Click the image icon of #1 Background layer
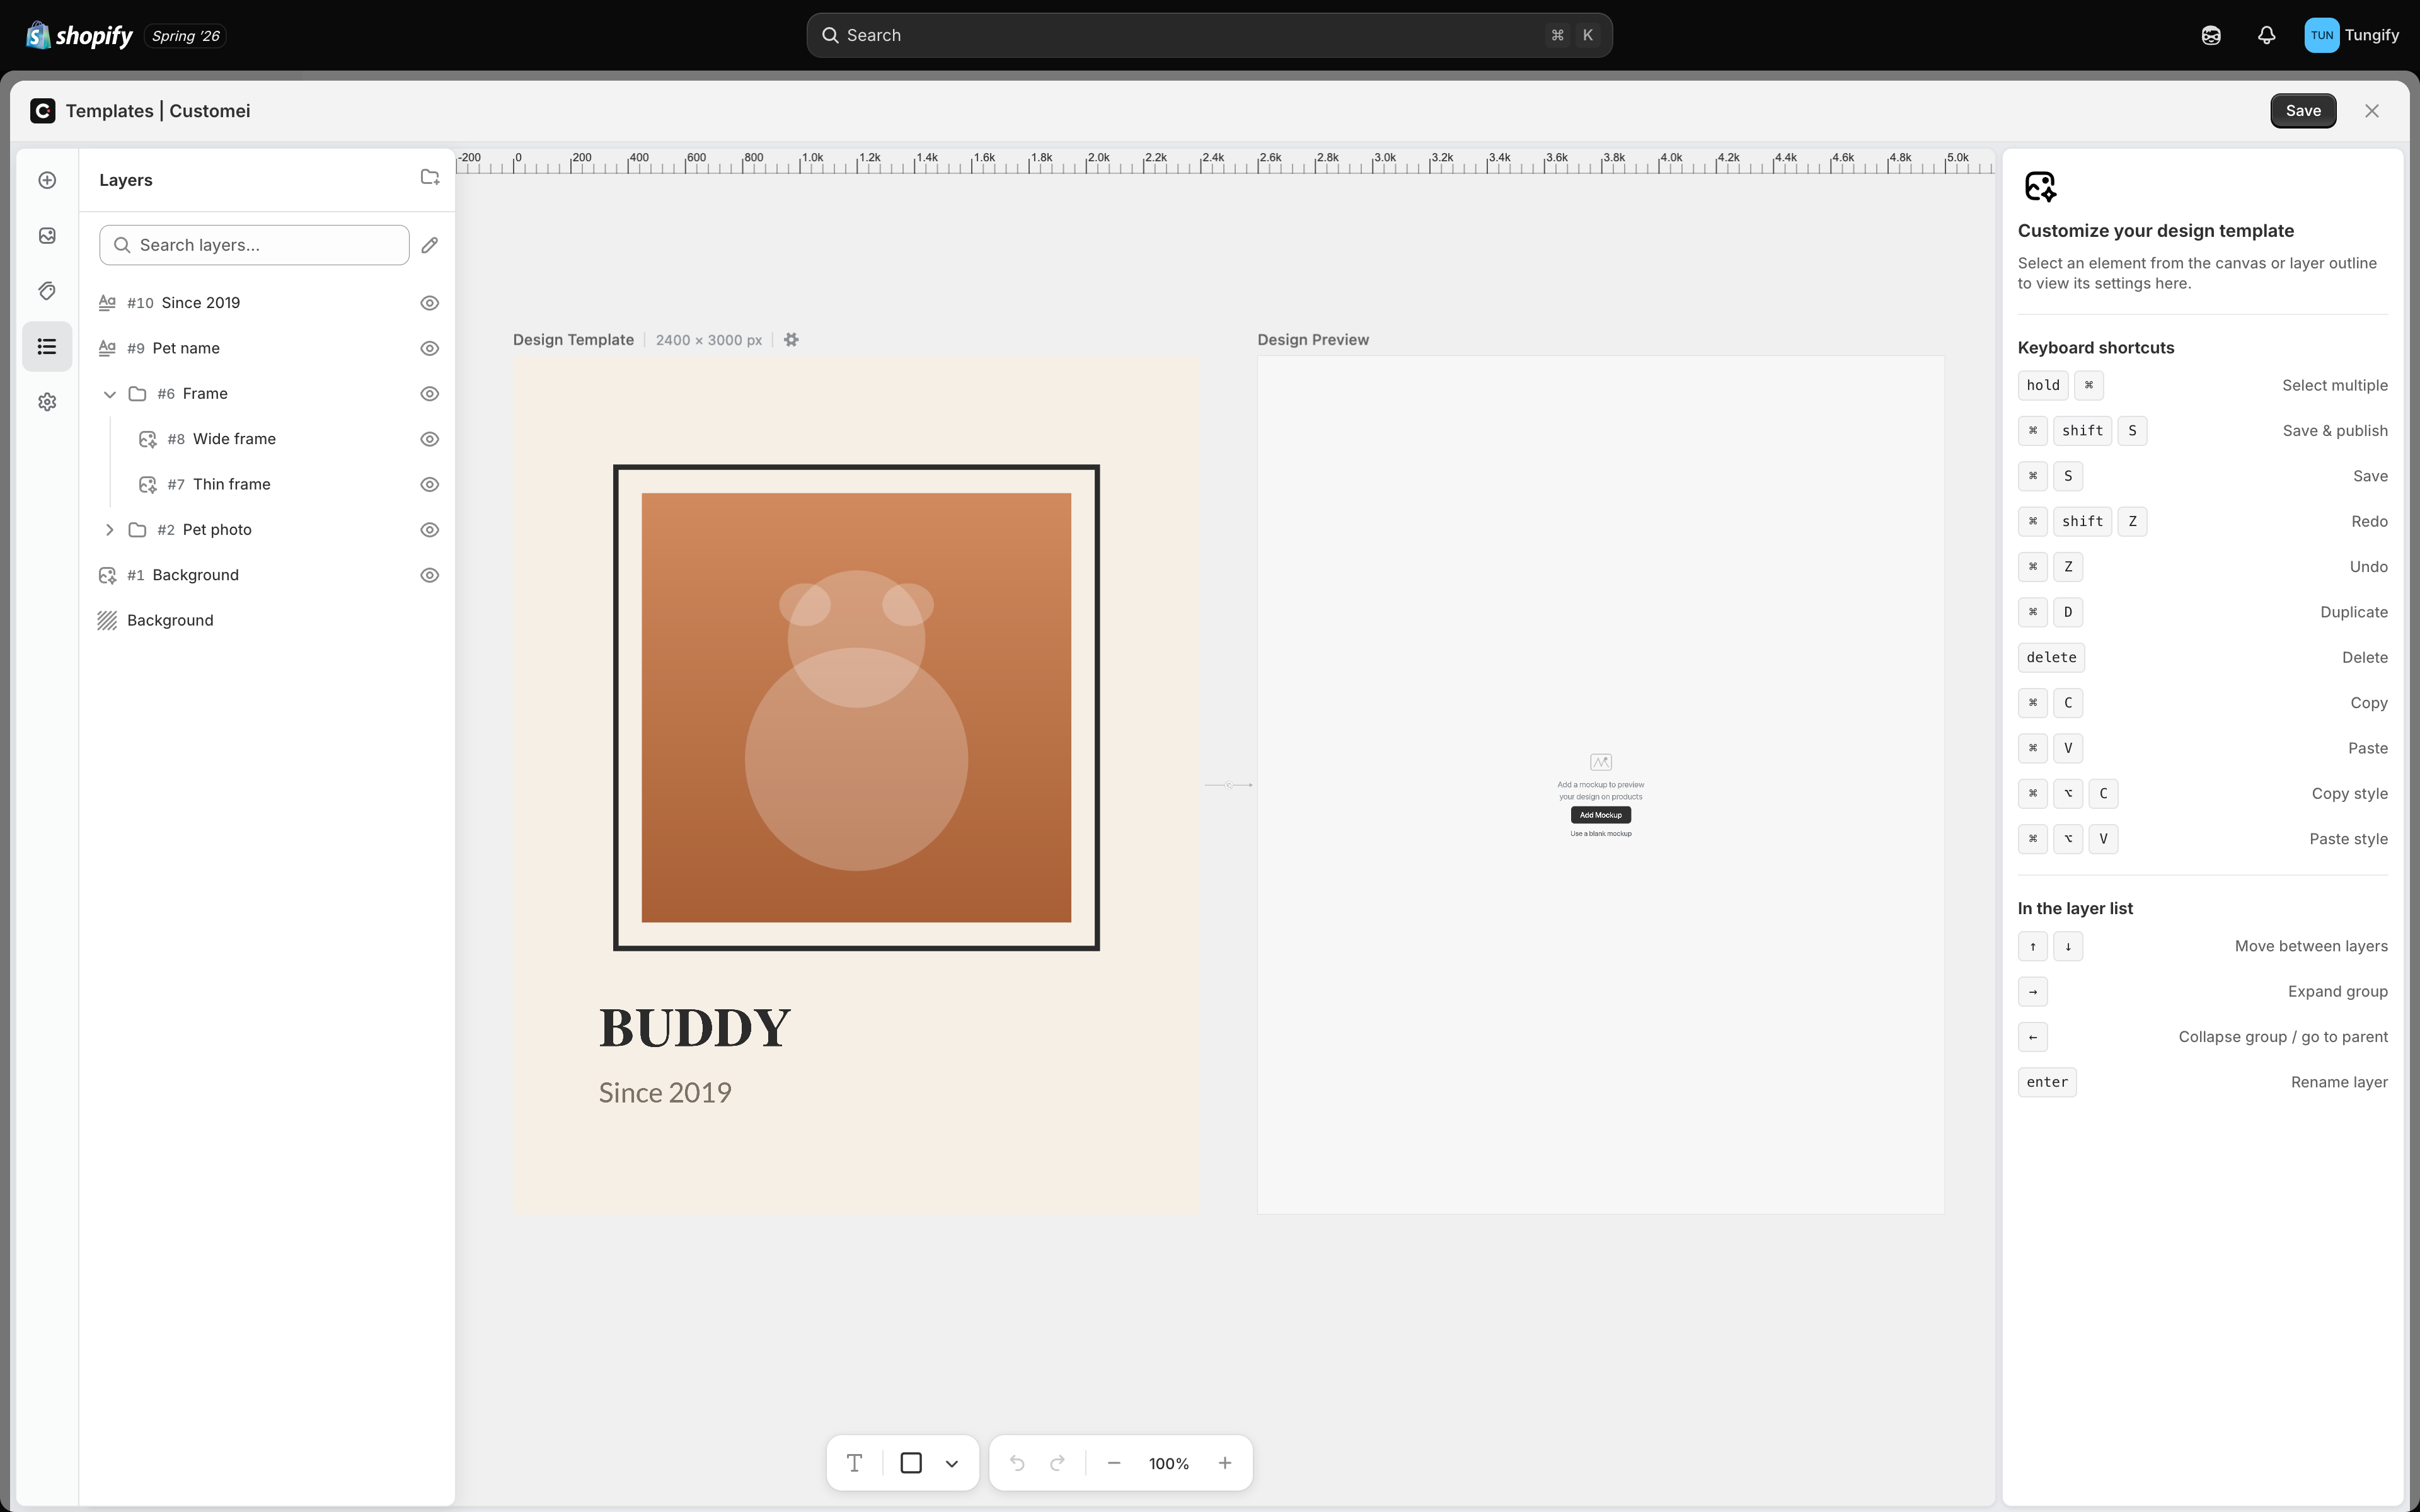This screenshot has height=1512, width=2420. pyautogui.click(x=107, y=575)
